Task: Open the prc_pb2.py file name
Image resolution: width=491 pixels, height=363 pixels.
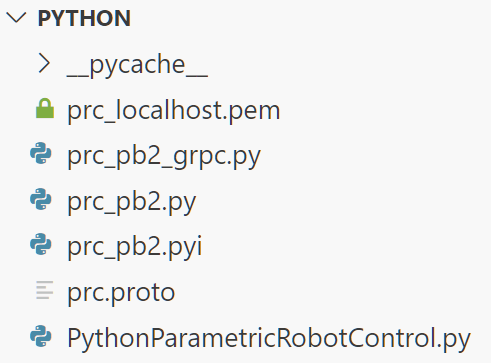Action: click(132, 202)
